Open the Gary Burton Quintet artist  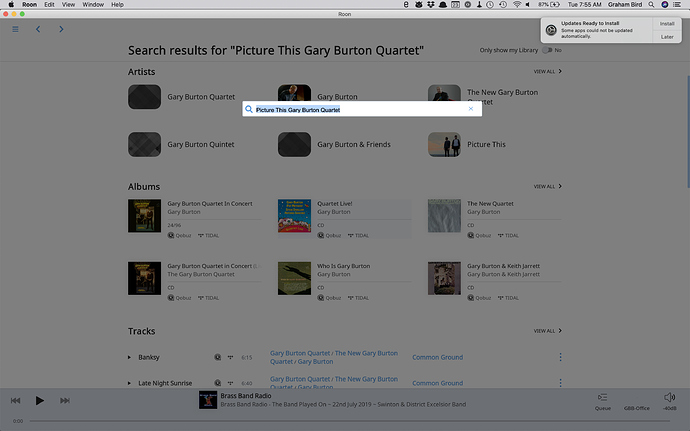[x=201, y=144]
